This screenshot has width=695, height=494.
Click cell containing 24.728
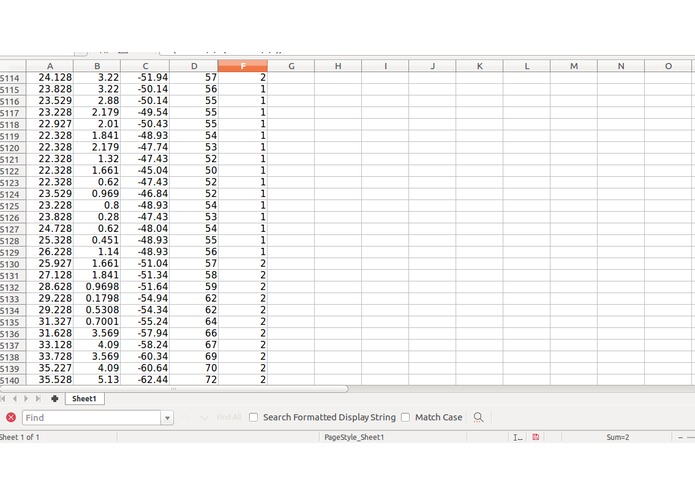50,229
